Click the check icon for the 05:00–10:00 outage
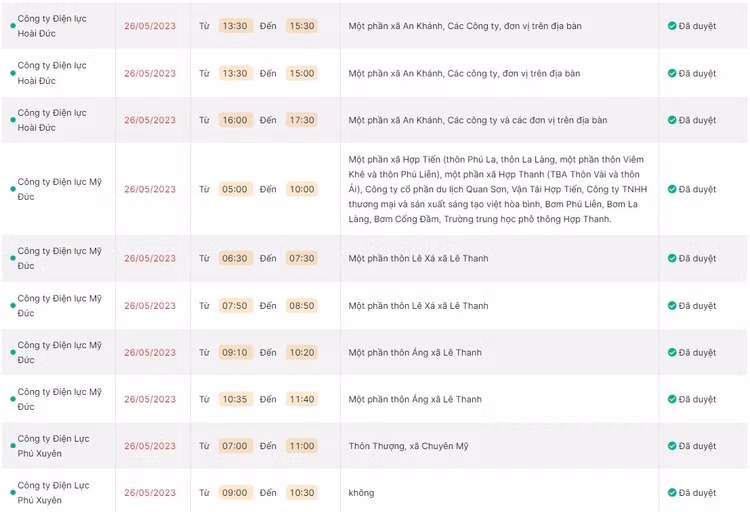Screen dimensions: 750x512 [x=672, y=189]
